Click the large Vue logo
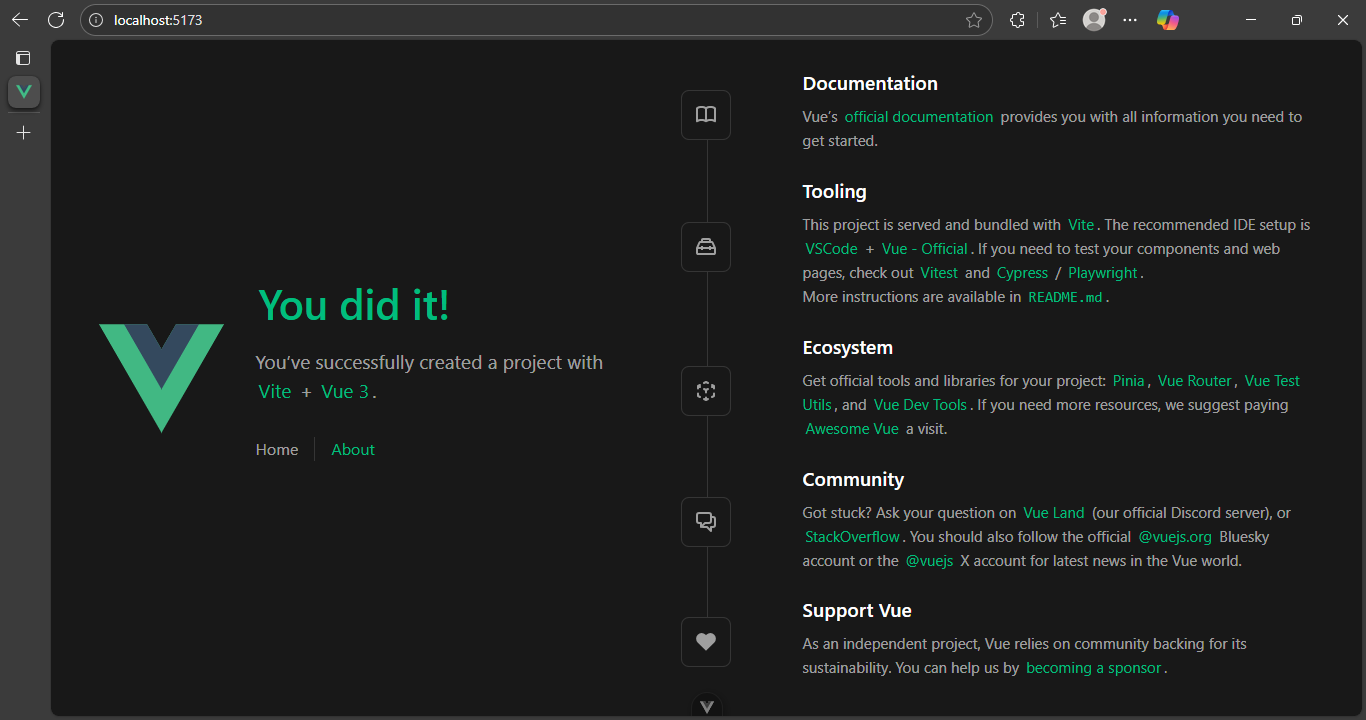 pos(160,377)
